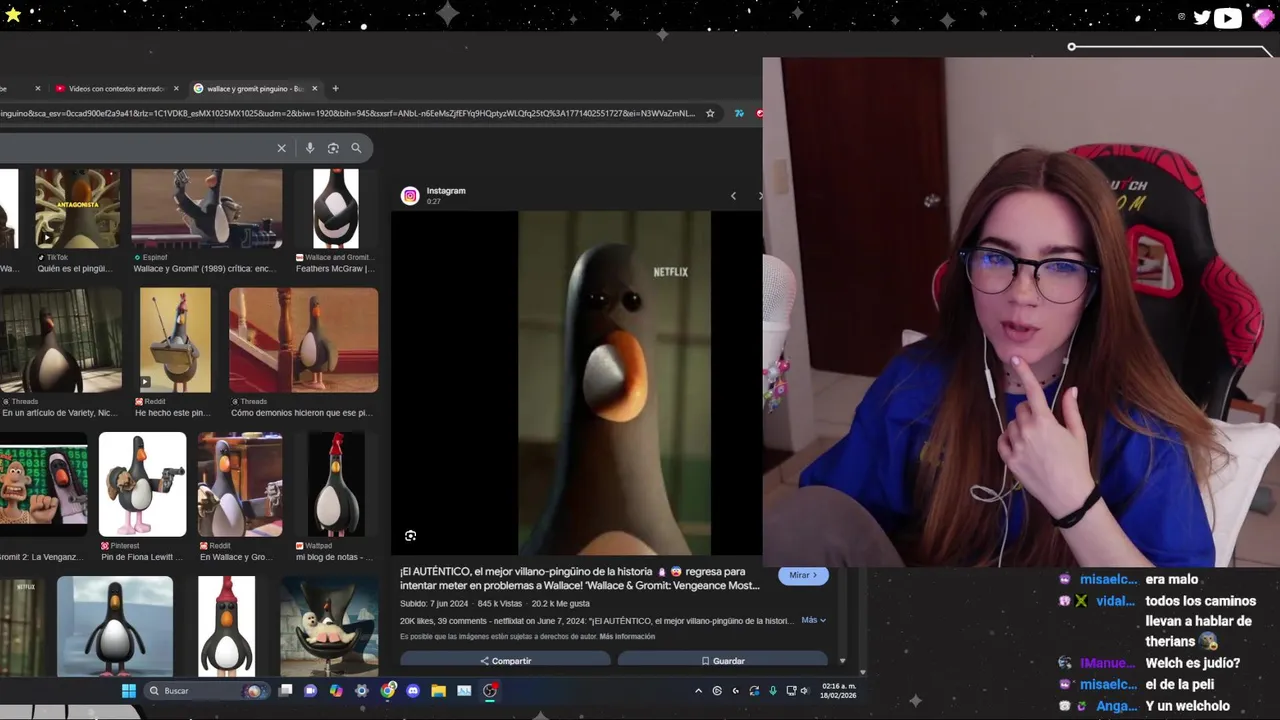The width and height of the screenshot is (1280, 720).
Task: Start voice search with the microphone icon
Action: click(x=310, y=148)
